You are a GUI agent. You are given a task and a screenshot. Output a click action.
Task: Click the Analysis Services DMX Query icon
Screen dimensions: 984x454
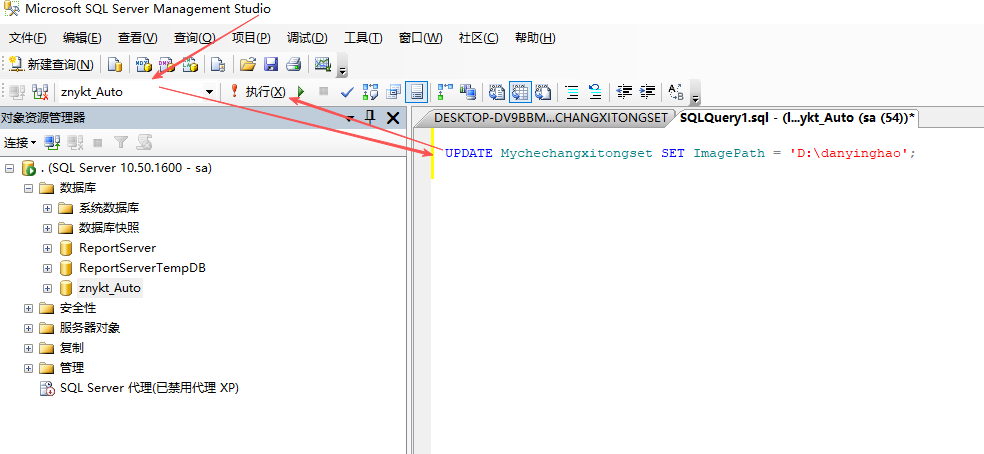168,64
